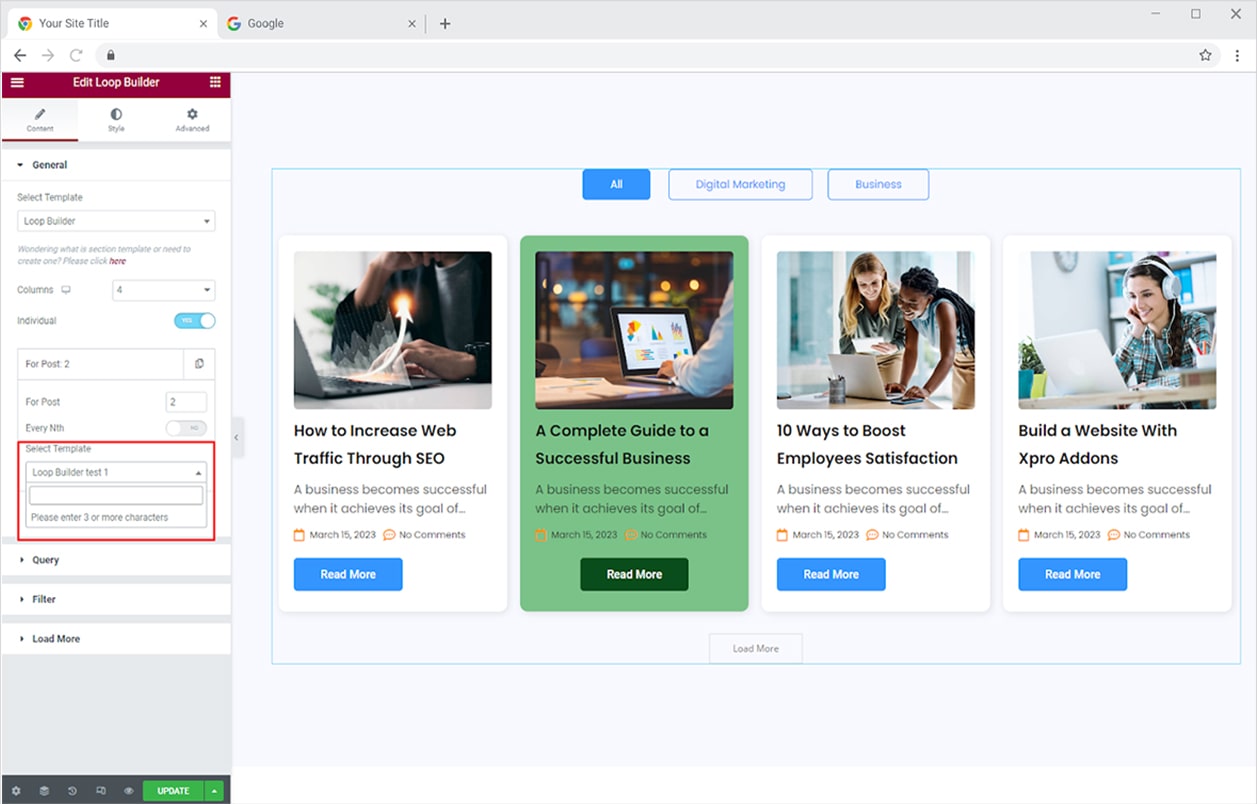The height and width of the screenshot is (804, 1257).
Task: Preview changes with the eye icon
Action: pos(129,790)
